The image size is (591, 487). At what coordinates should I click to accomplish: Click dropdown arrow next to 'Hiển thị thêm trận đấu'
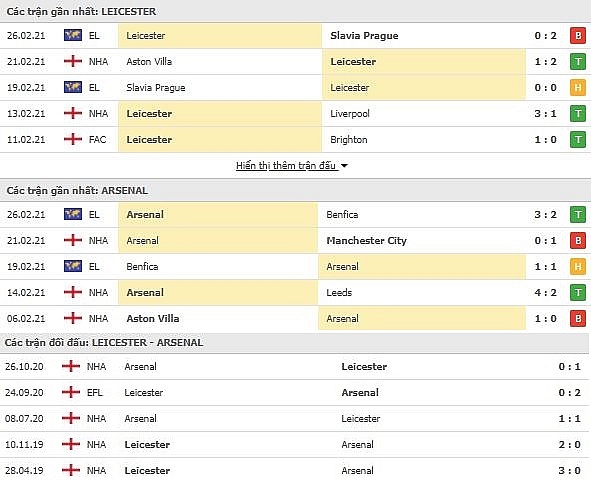pos(344,165)
